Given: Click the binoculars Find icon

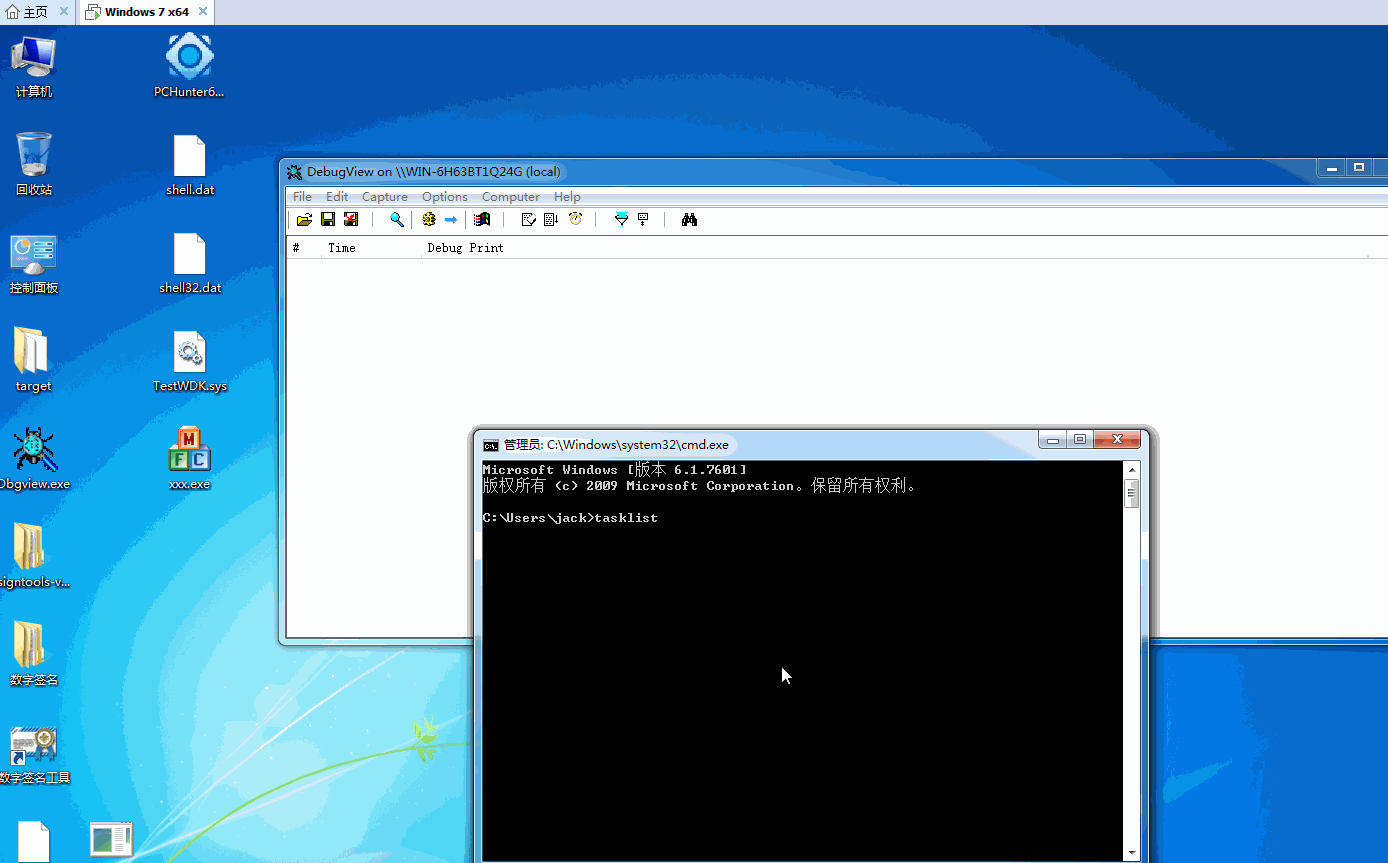Looking at the screenshot, I should tap(689, 220).
